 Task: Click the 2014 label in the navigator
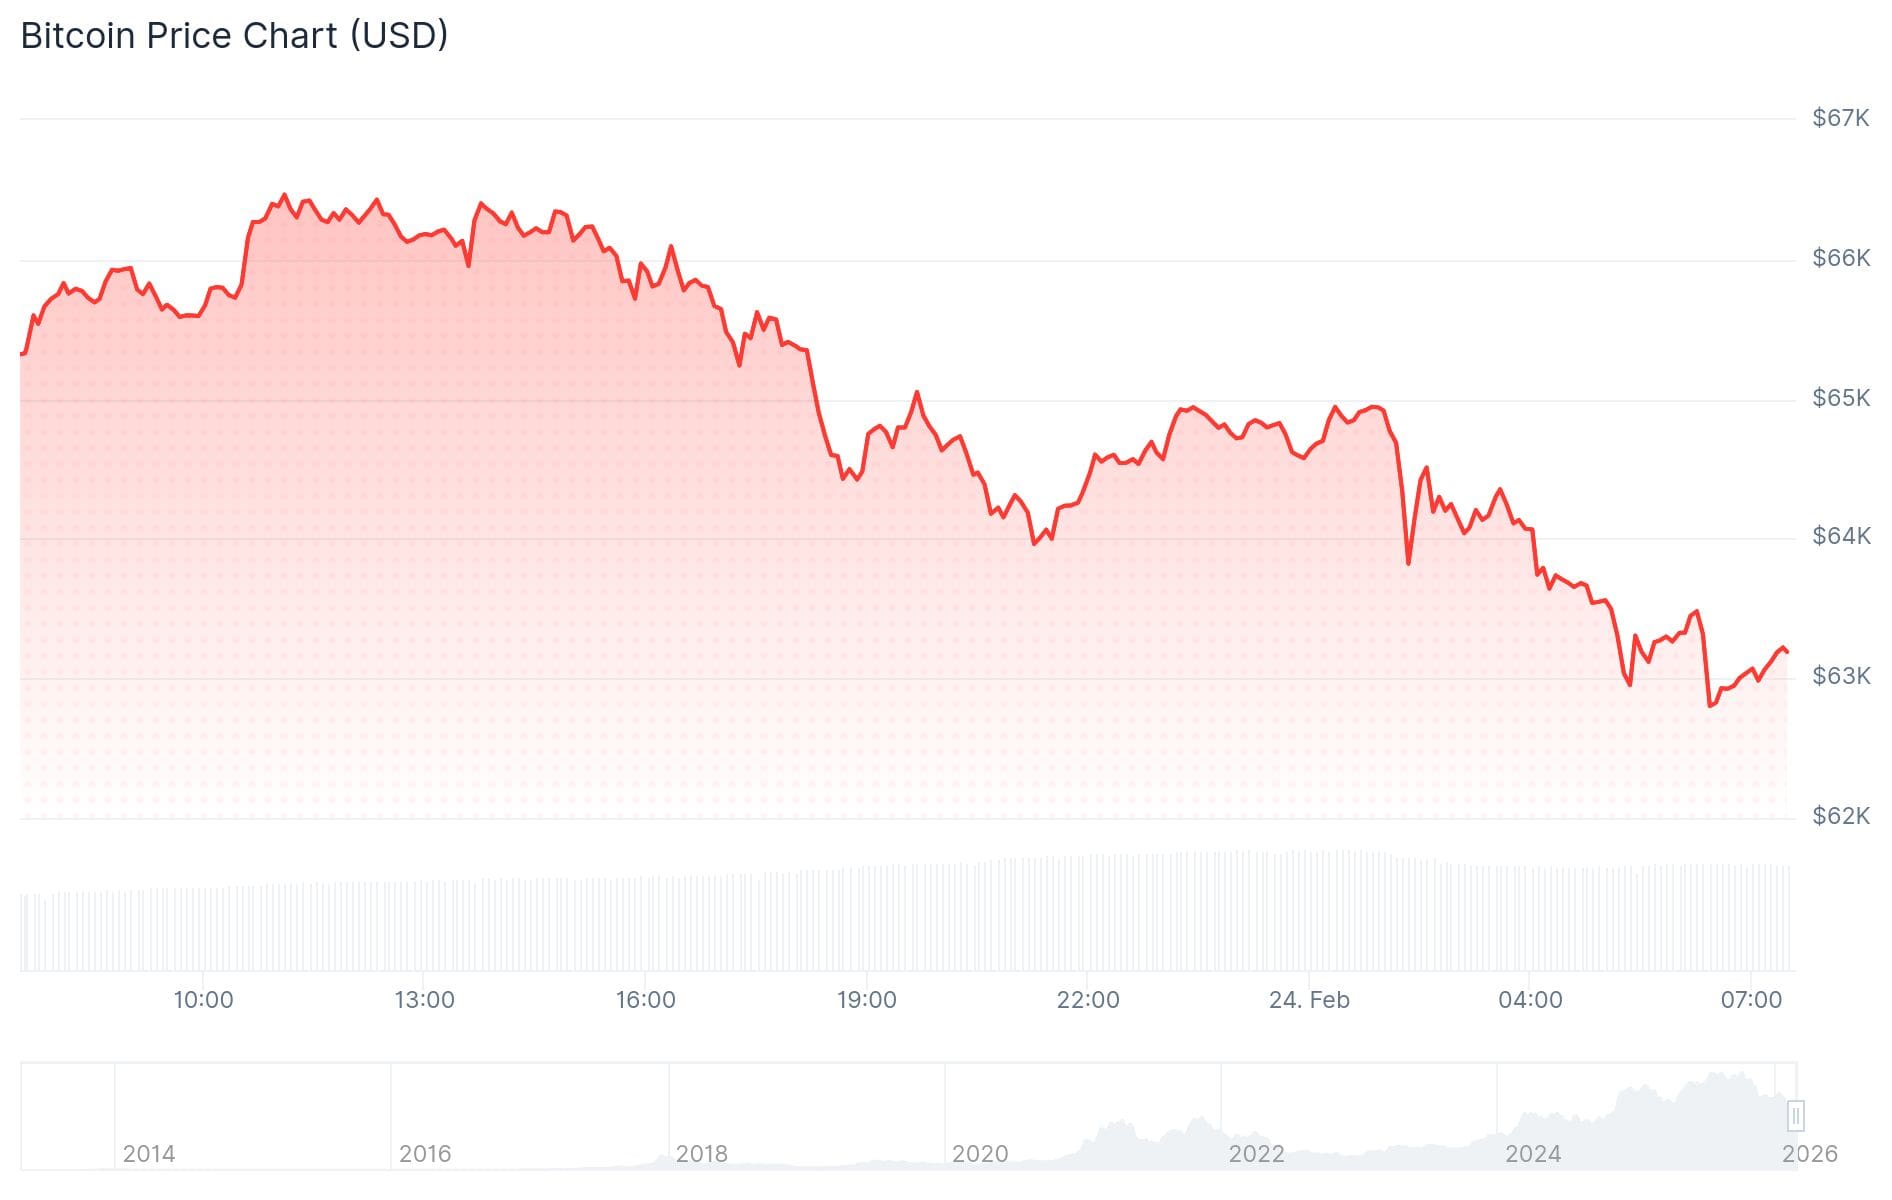coord(149,1154)
